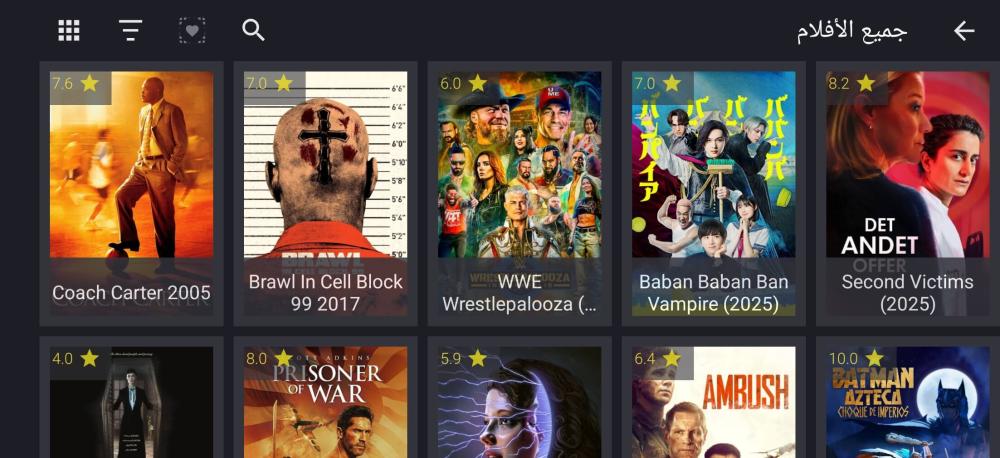Open the search magnifier
This screenshot has height=458, width=1000.
click(x=253, y=31)
